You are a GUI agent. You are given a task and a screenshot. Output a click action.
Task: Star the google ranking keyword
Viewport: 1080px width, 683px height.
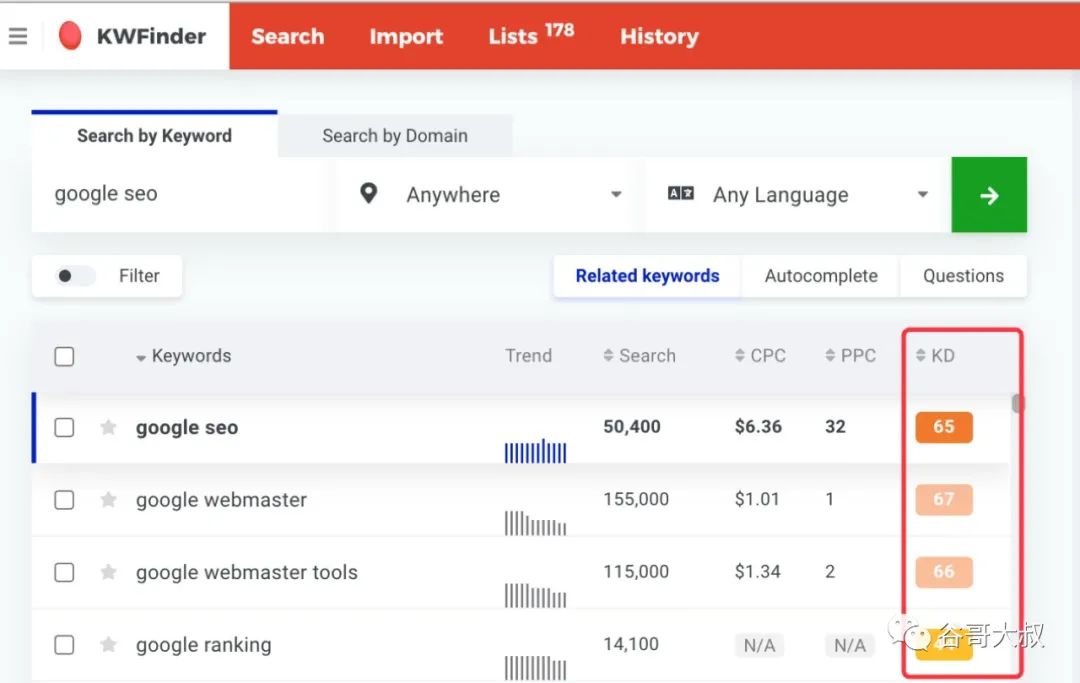tap(108, 645)
